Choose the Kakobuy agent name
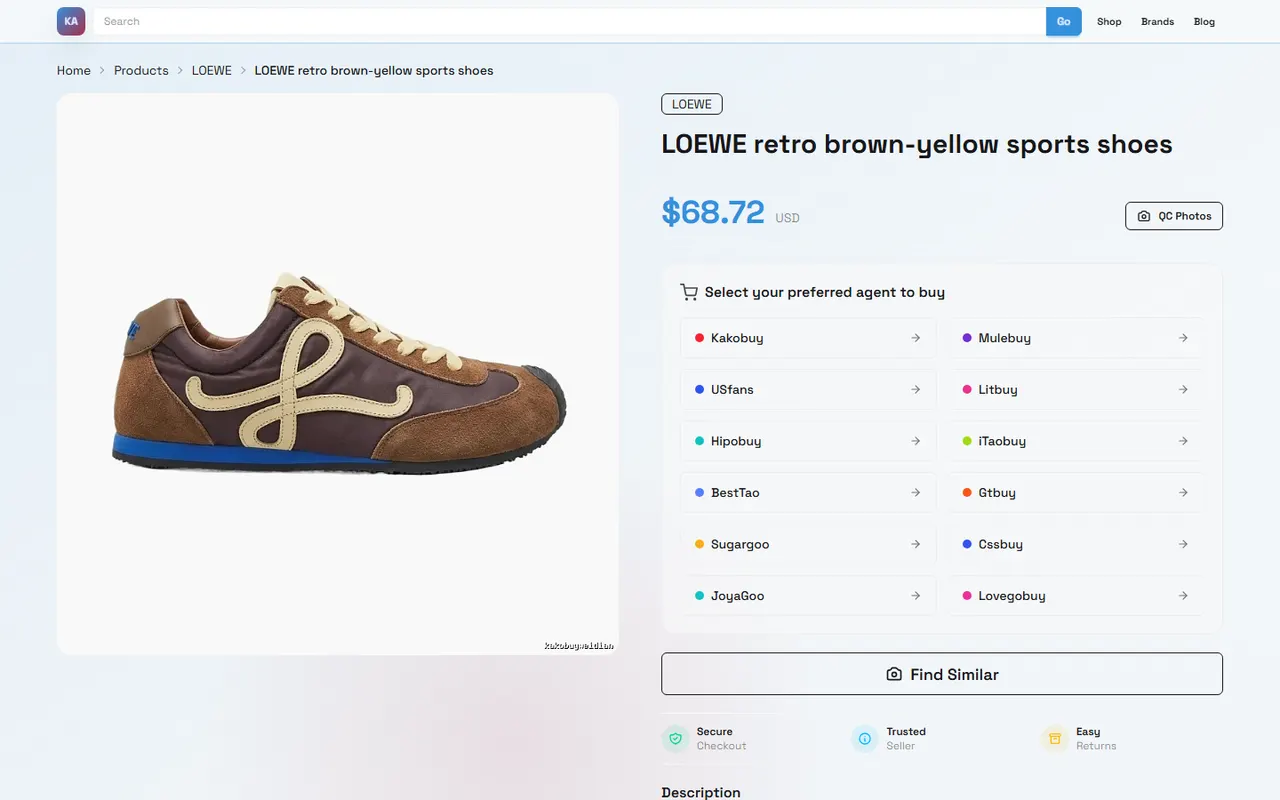Image resolution: width=1280 pixels, height=800 pixels. click(x=737, y=338)
